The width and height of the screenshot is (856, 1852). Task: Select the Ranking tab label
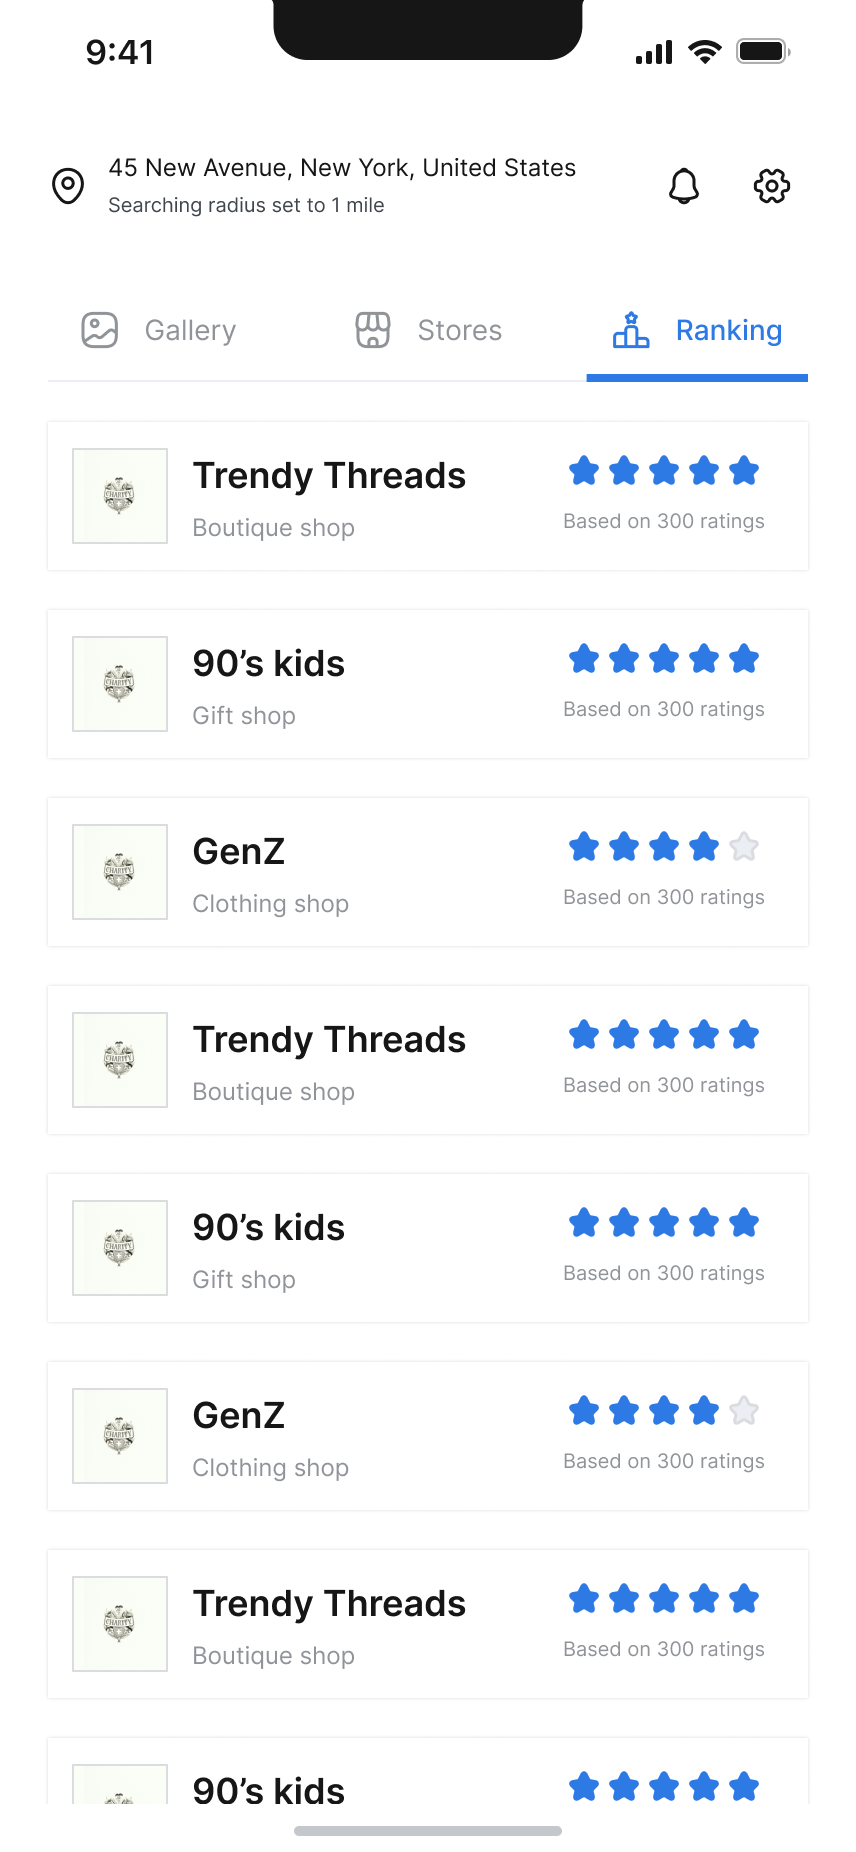point(729,330)
